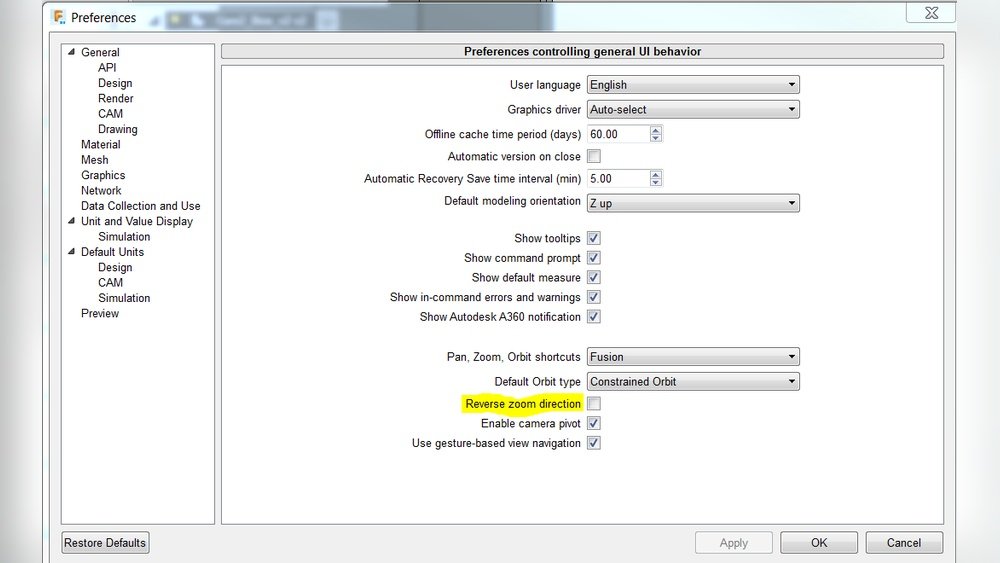Open the User language dropdown
Screen dimensions: 1000x563
coord(693,85)
